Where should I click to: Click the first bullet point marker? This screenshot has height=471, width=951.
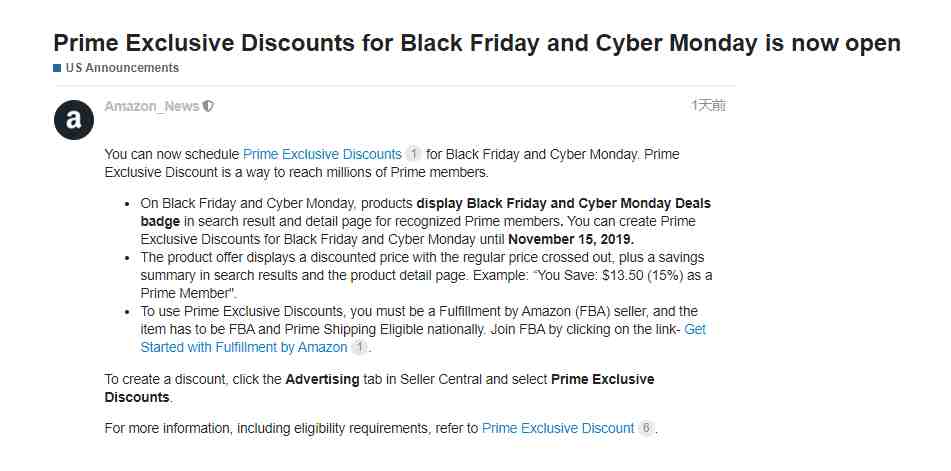[127, 204]
